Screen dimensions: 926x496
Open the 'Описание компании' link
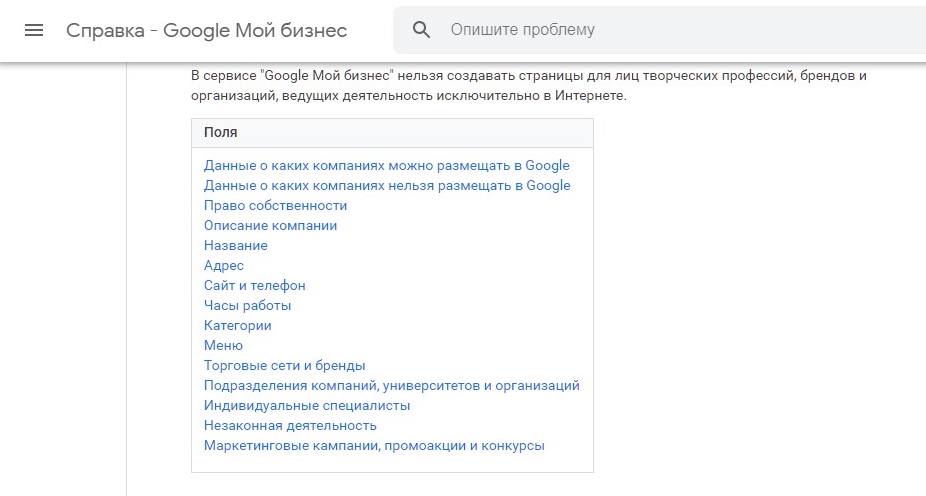coord(270,226)
